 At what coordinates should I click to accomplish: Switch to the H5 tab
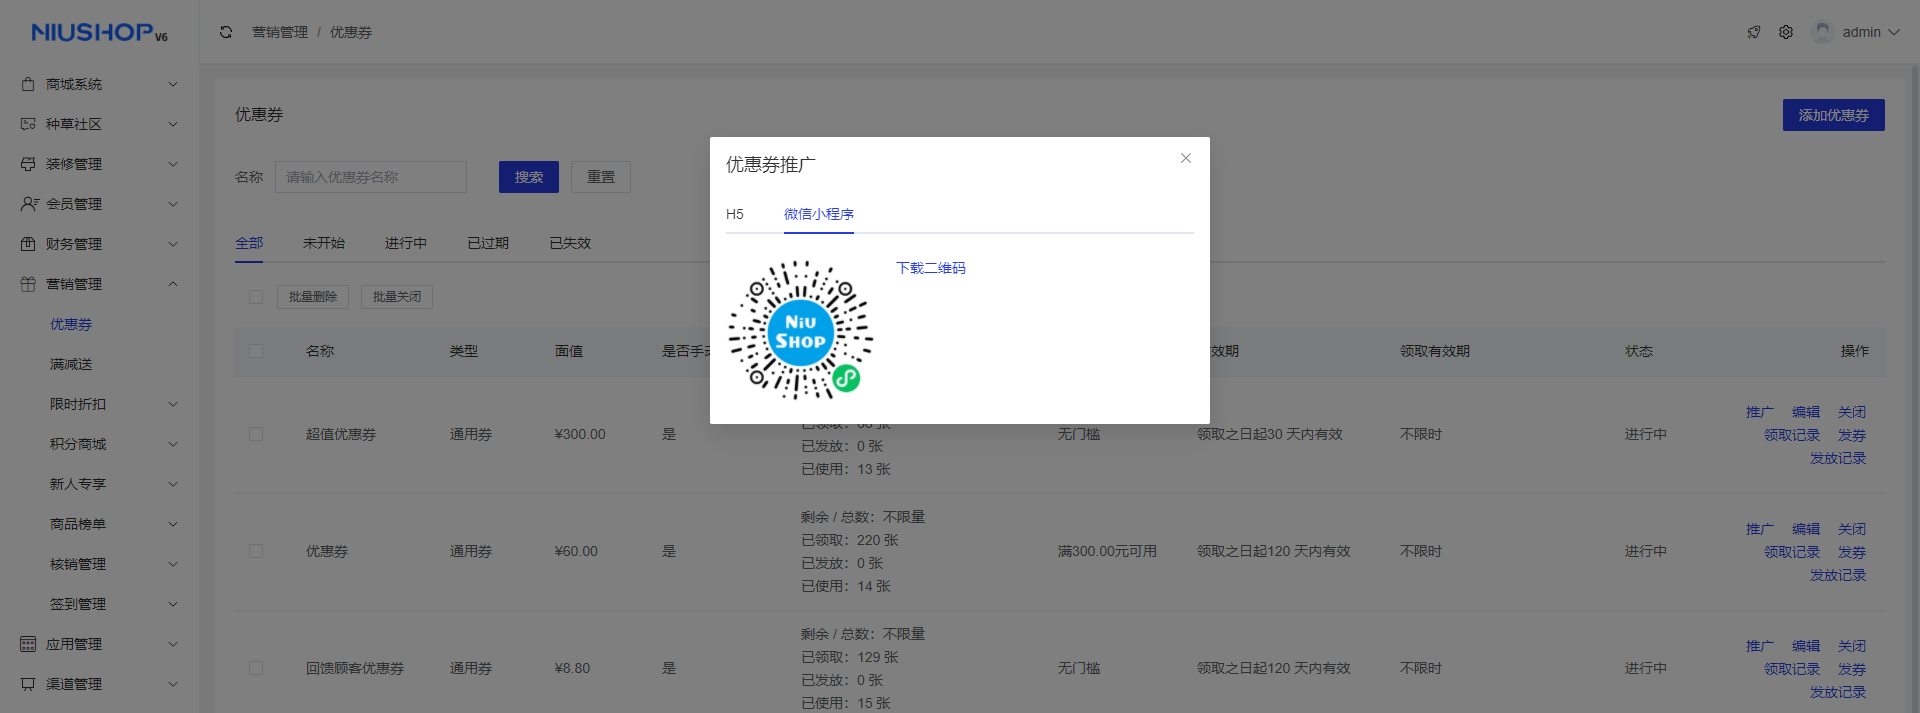tap(735, 214)
